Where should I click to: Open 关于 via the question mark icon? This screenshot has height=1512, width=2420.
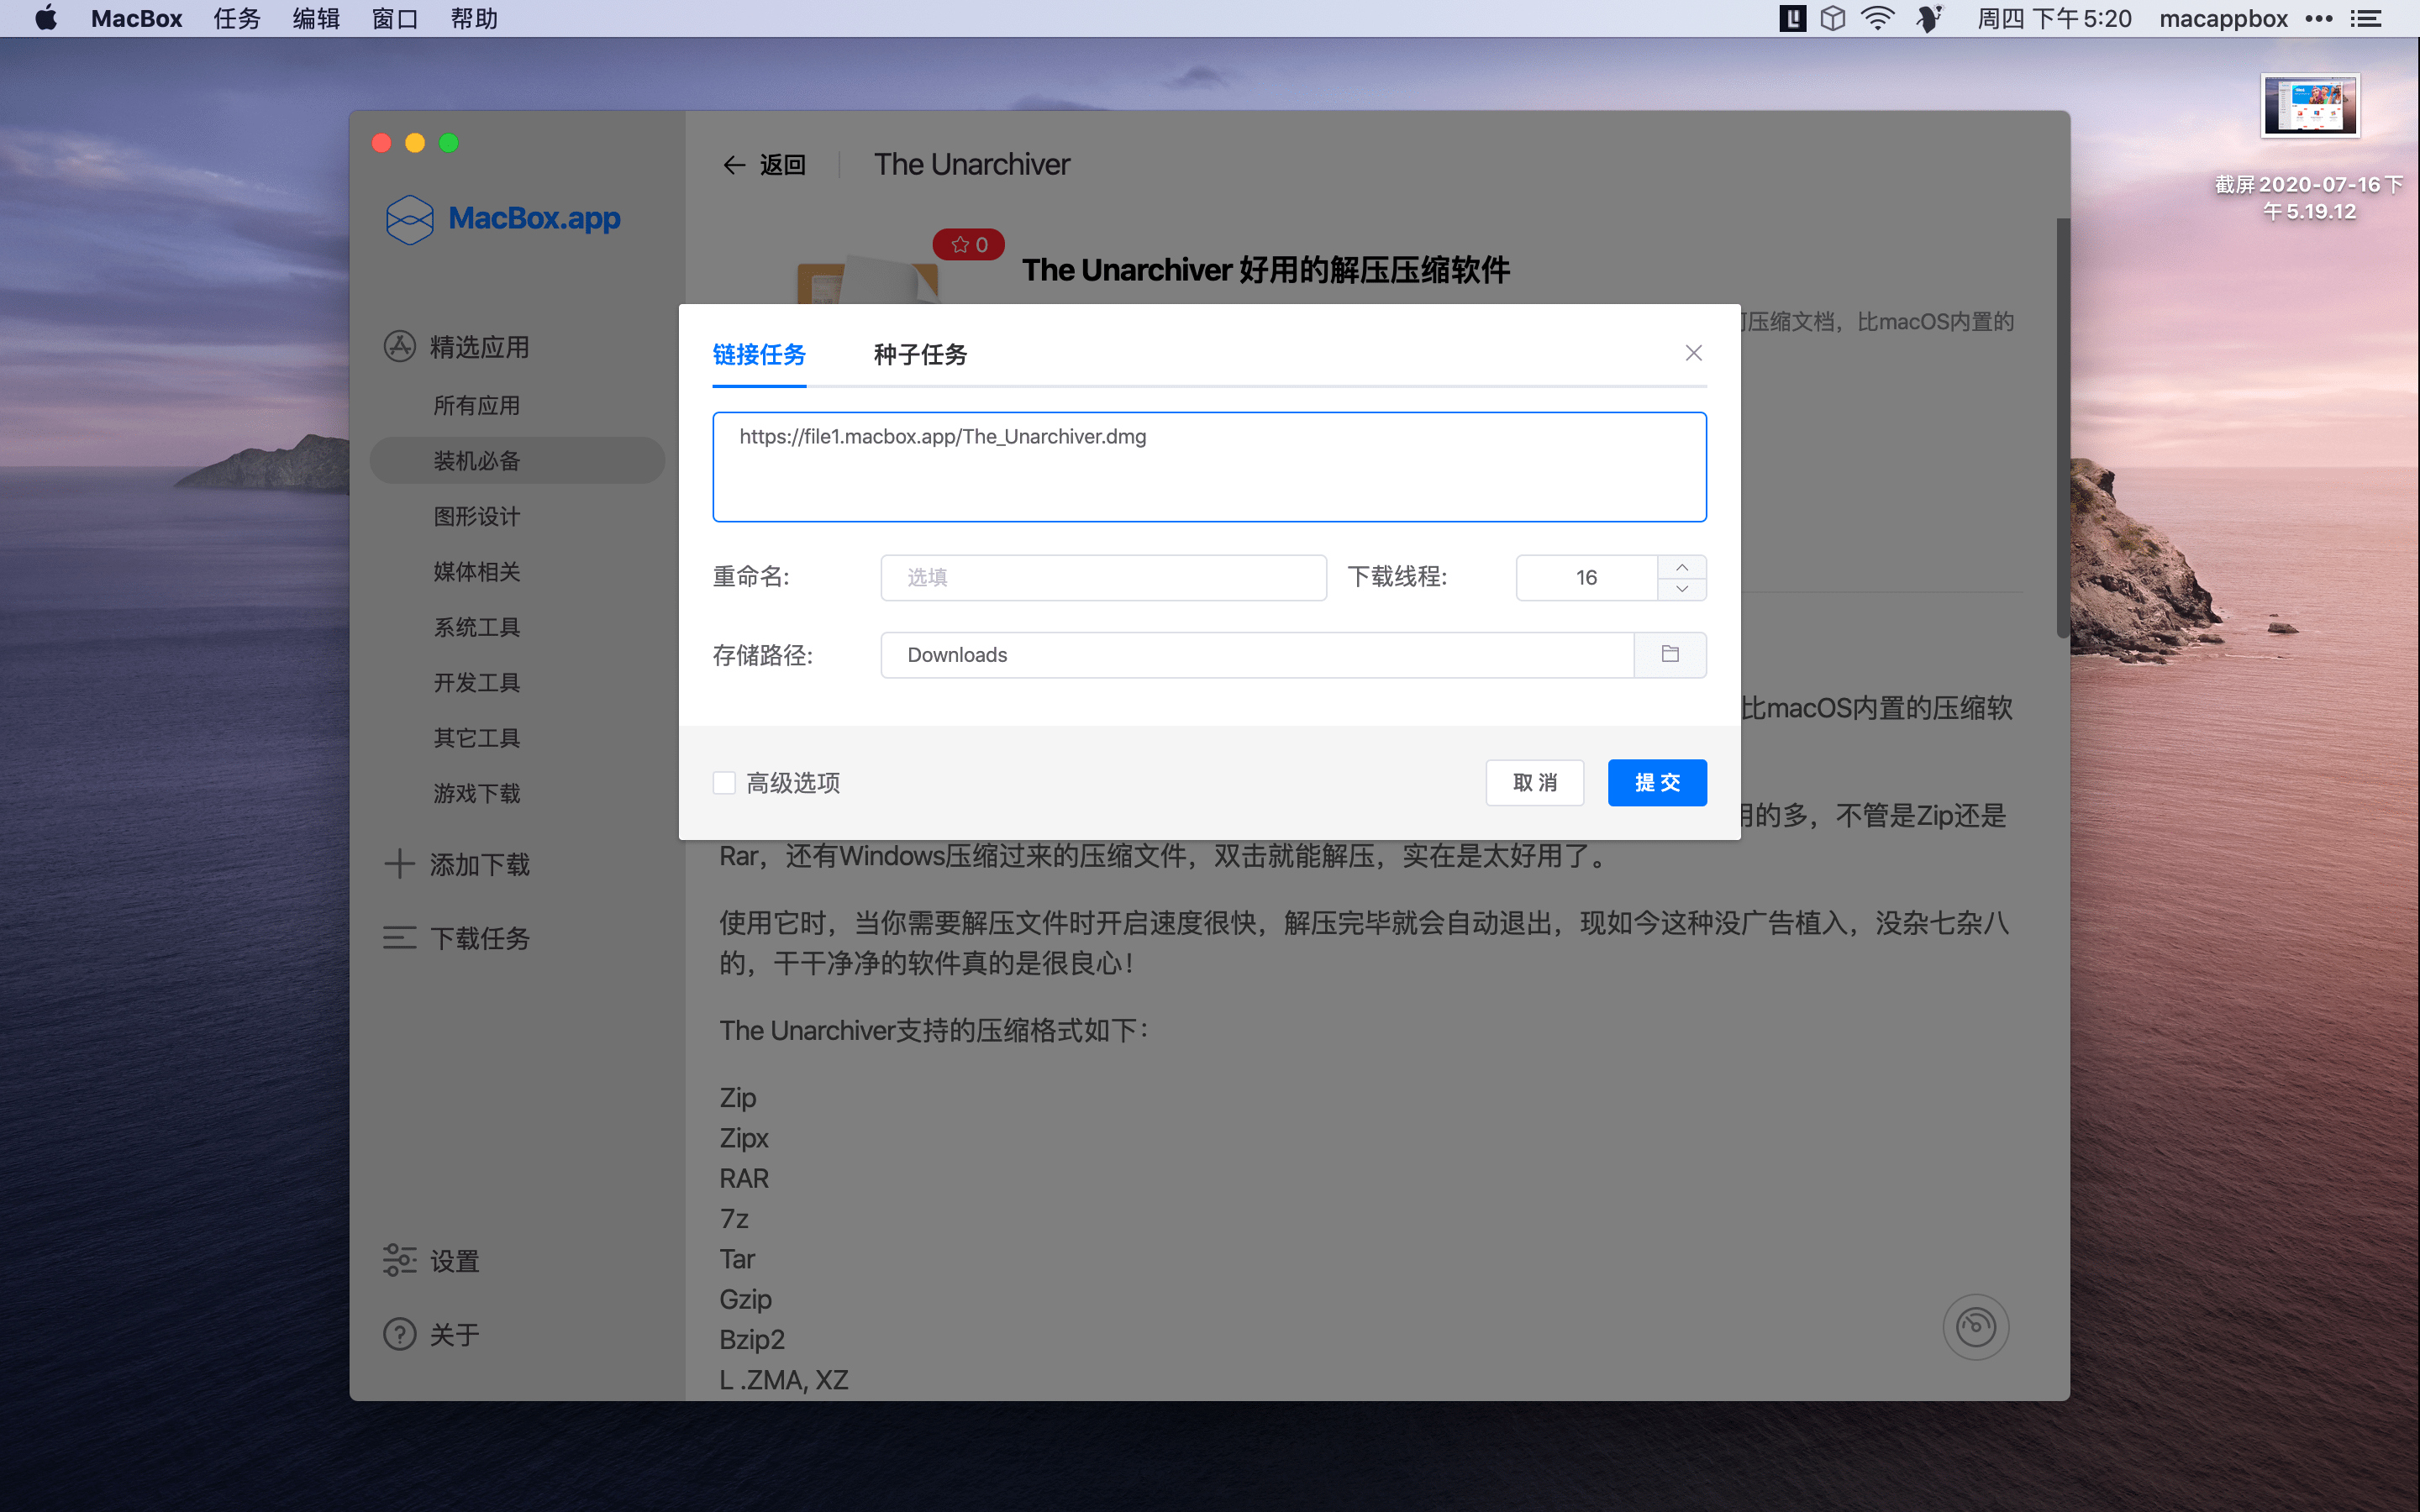tap(399, 1334)
